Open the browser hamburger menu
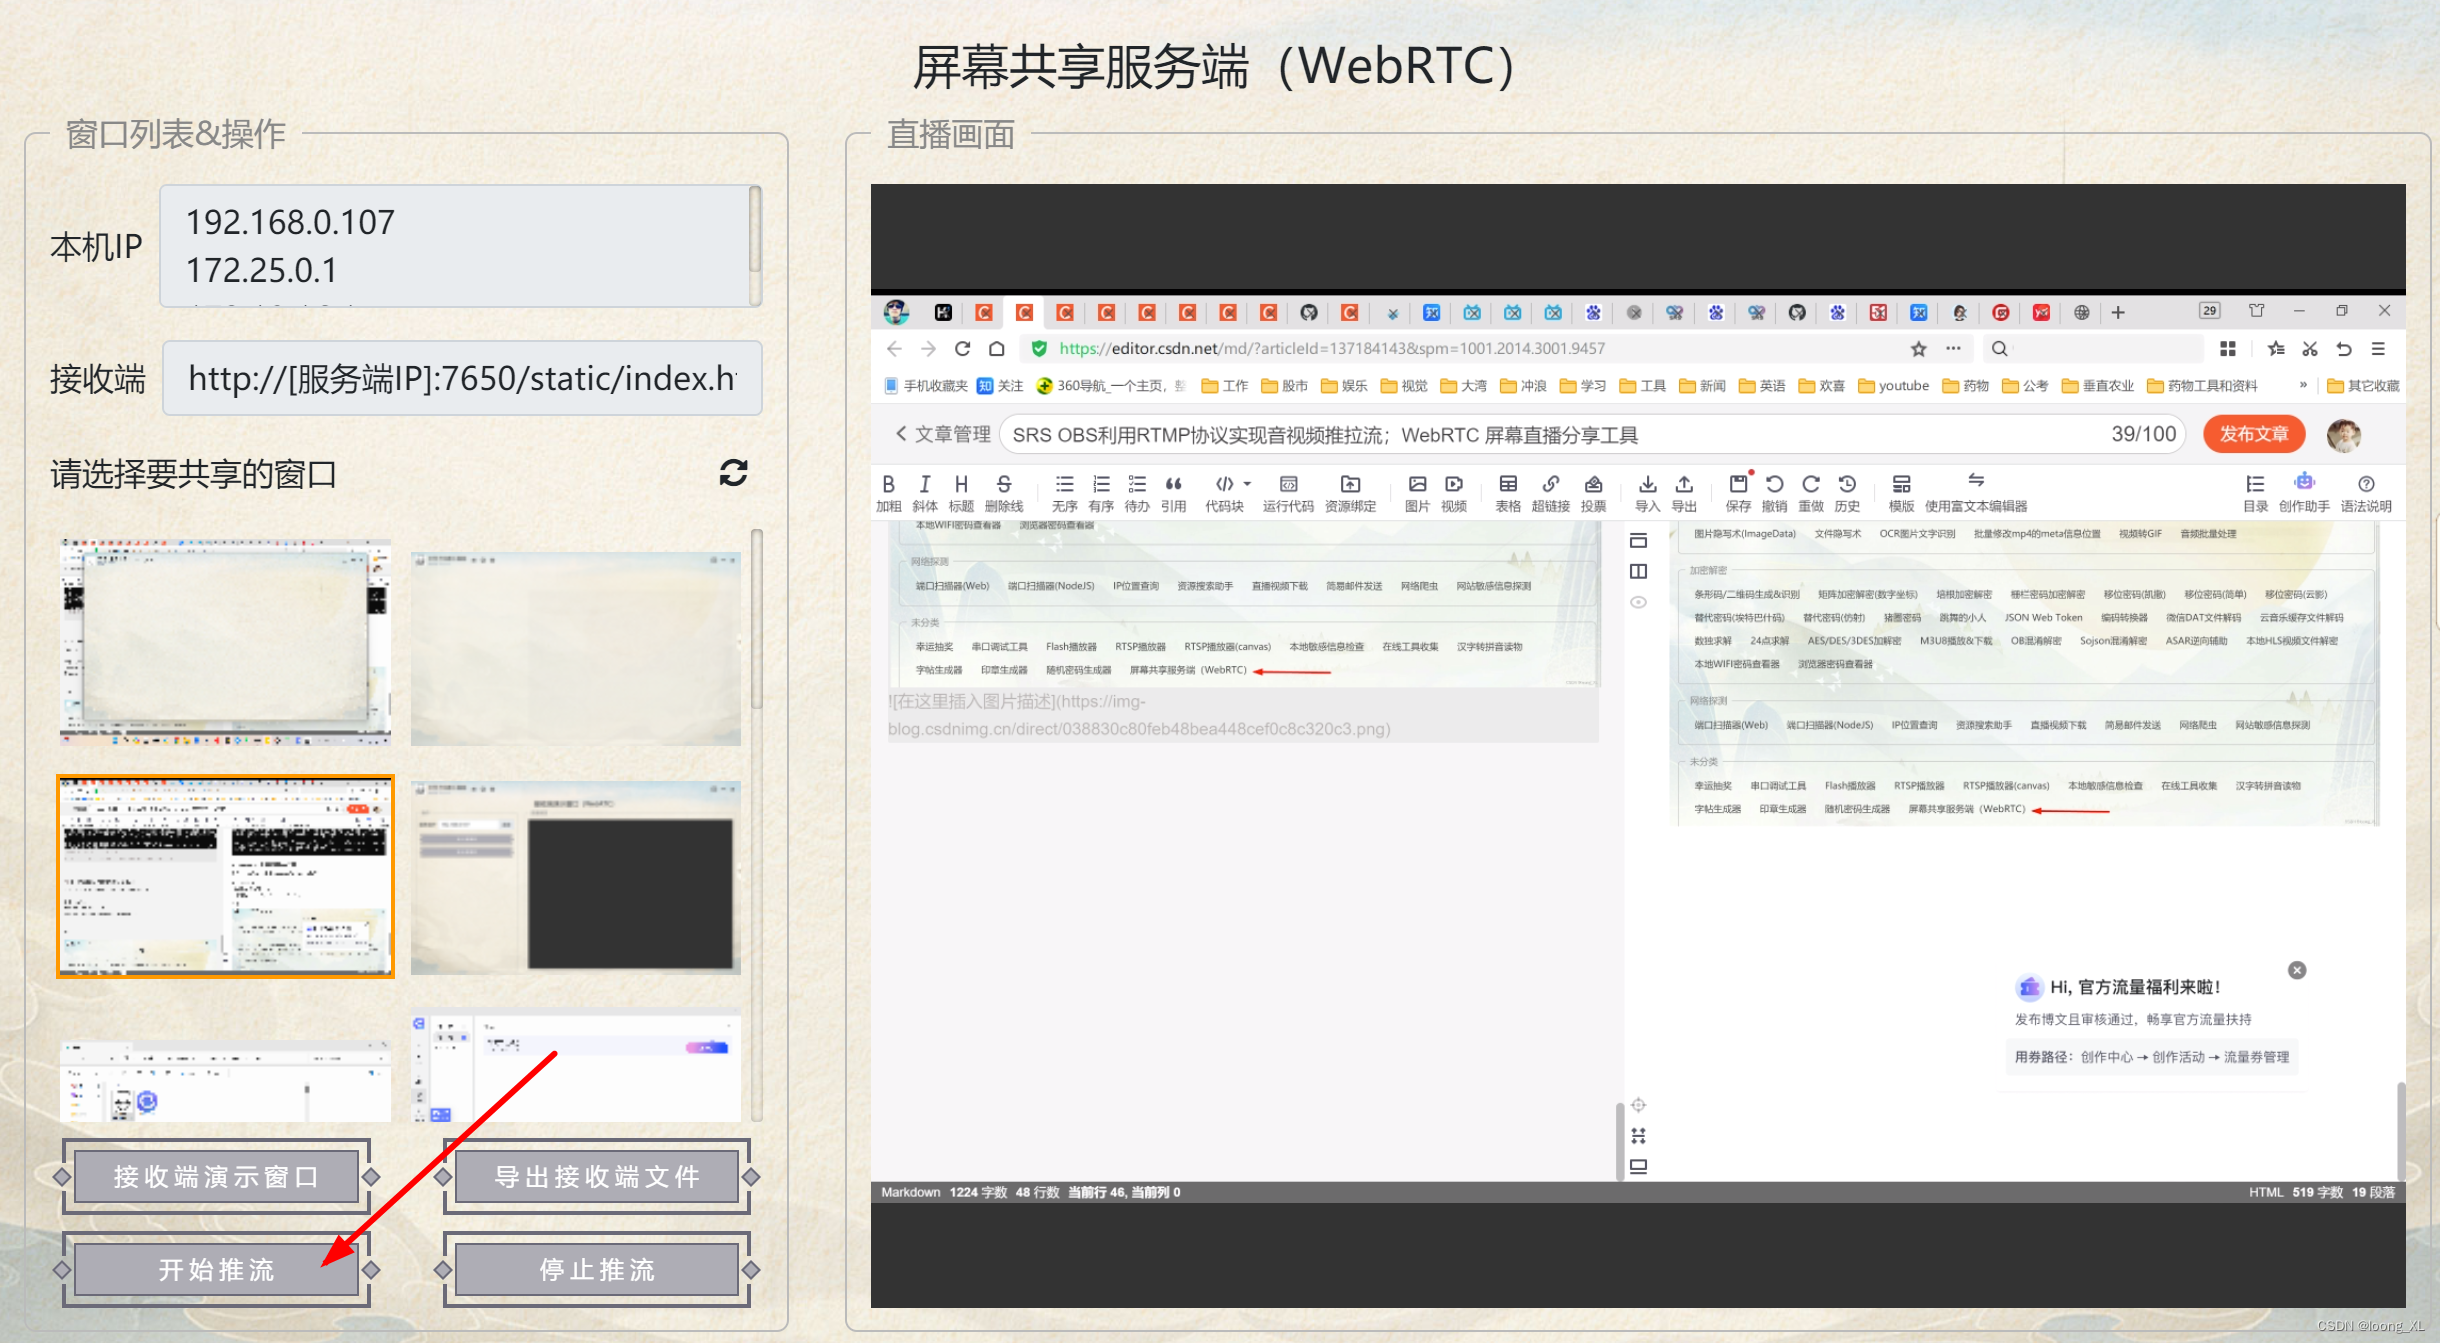2440x1343 pixels. coord(2378,348)
